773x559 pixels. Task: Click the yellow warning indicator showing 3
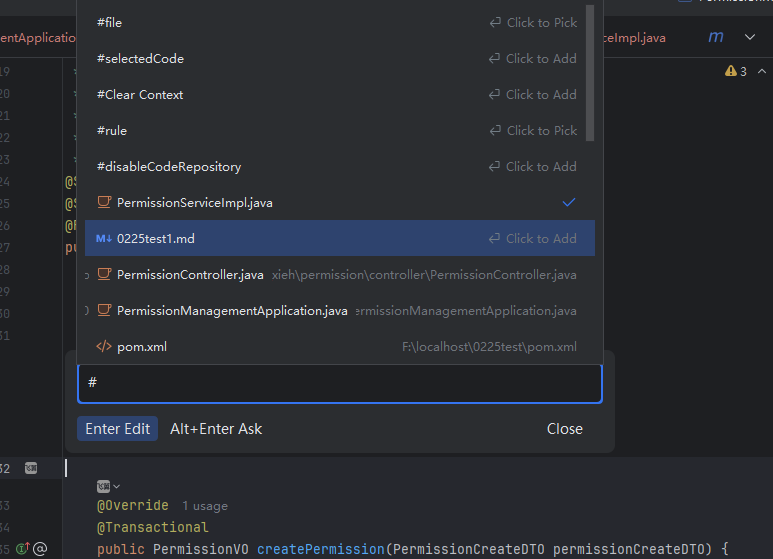pyautogui.click(x=735, y=72)
